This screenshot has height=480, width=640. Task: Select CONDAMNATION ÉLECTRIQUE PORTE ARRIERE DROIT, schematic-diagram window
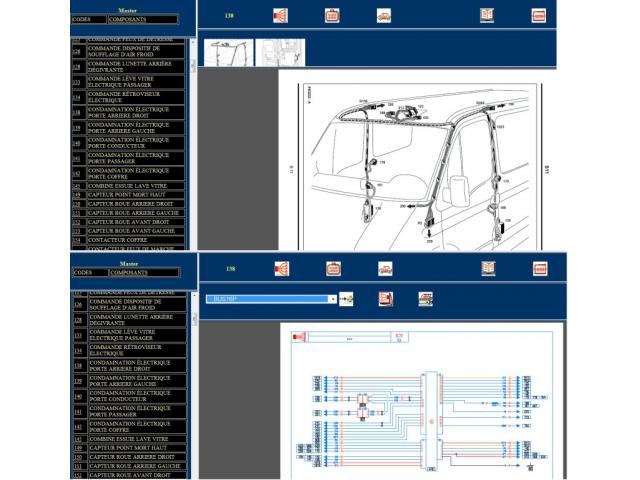(137, 366)
